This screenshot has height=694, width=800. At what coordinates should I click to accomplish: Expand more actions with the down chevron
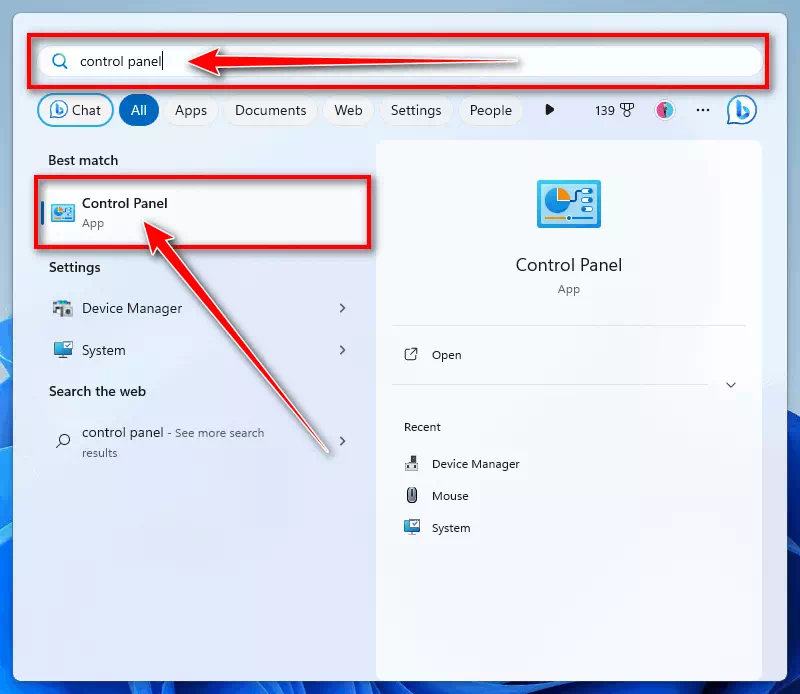coord(731,385)
